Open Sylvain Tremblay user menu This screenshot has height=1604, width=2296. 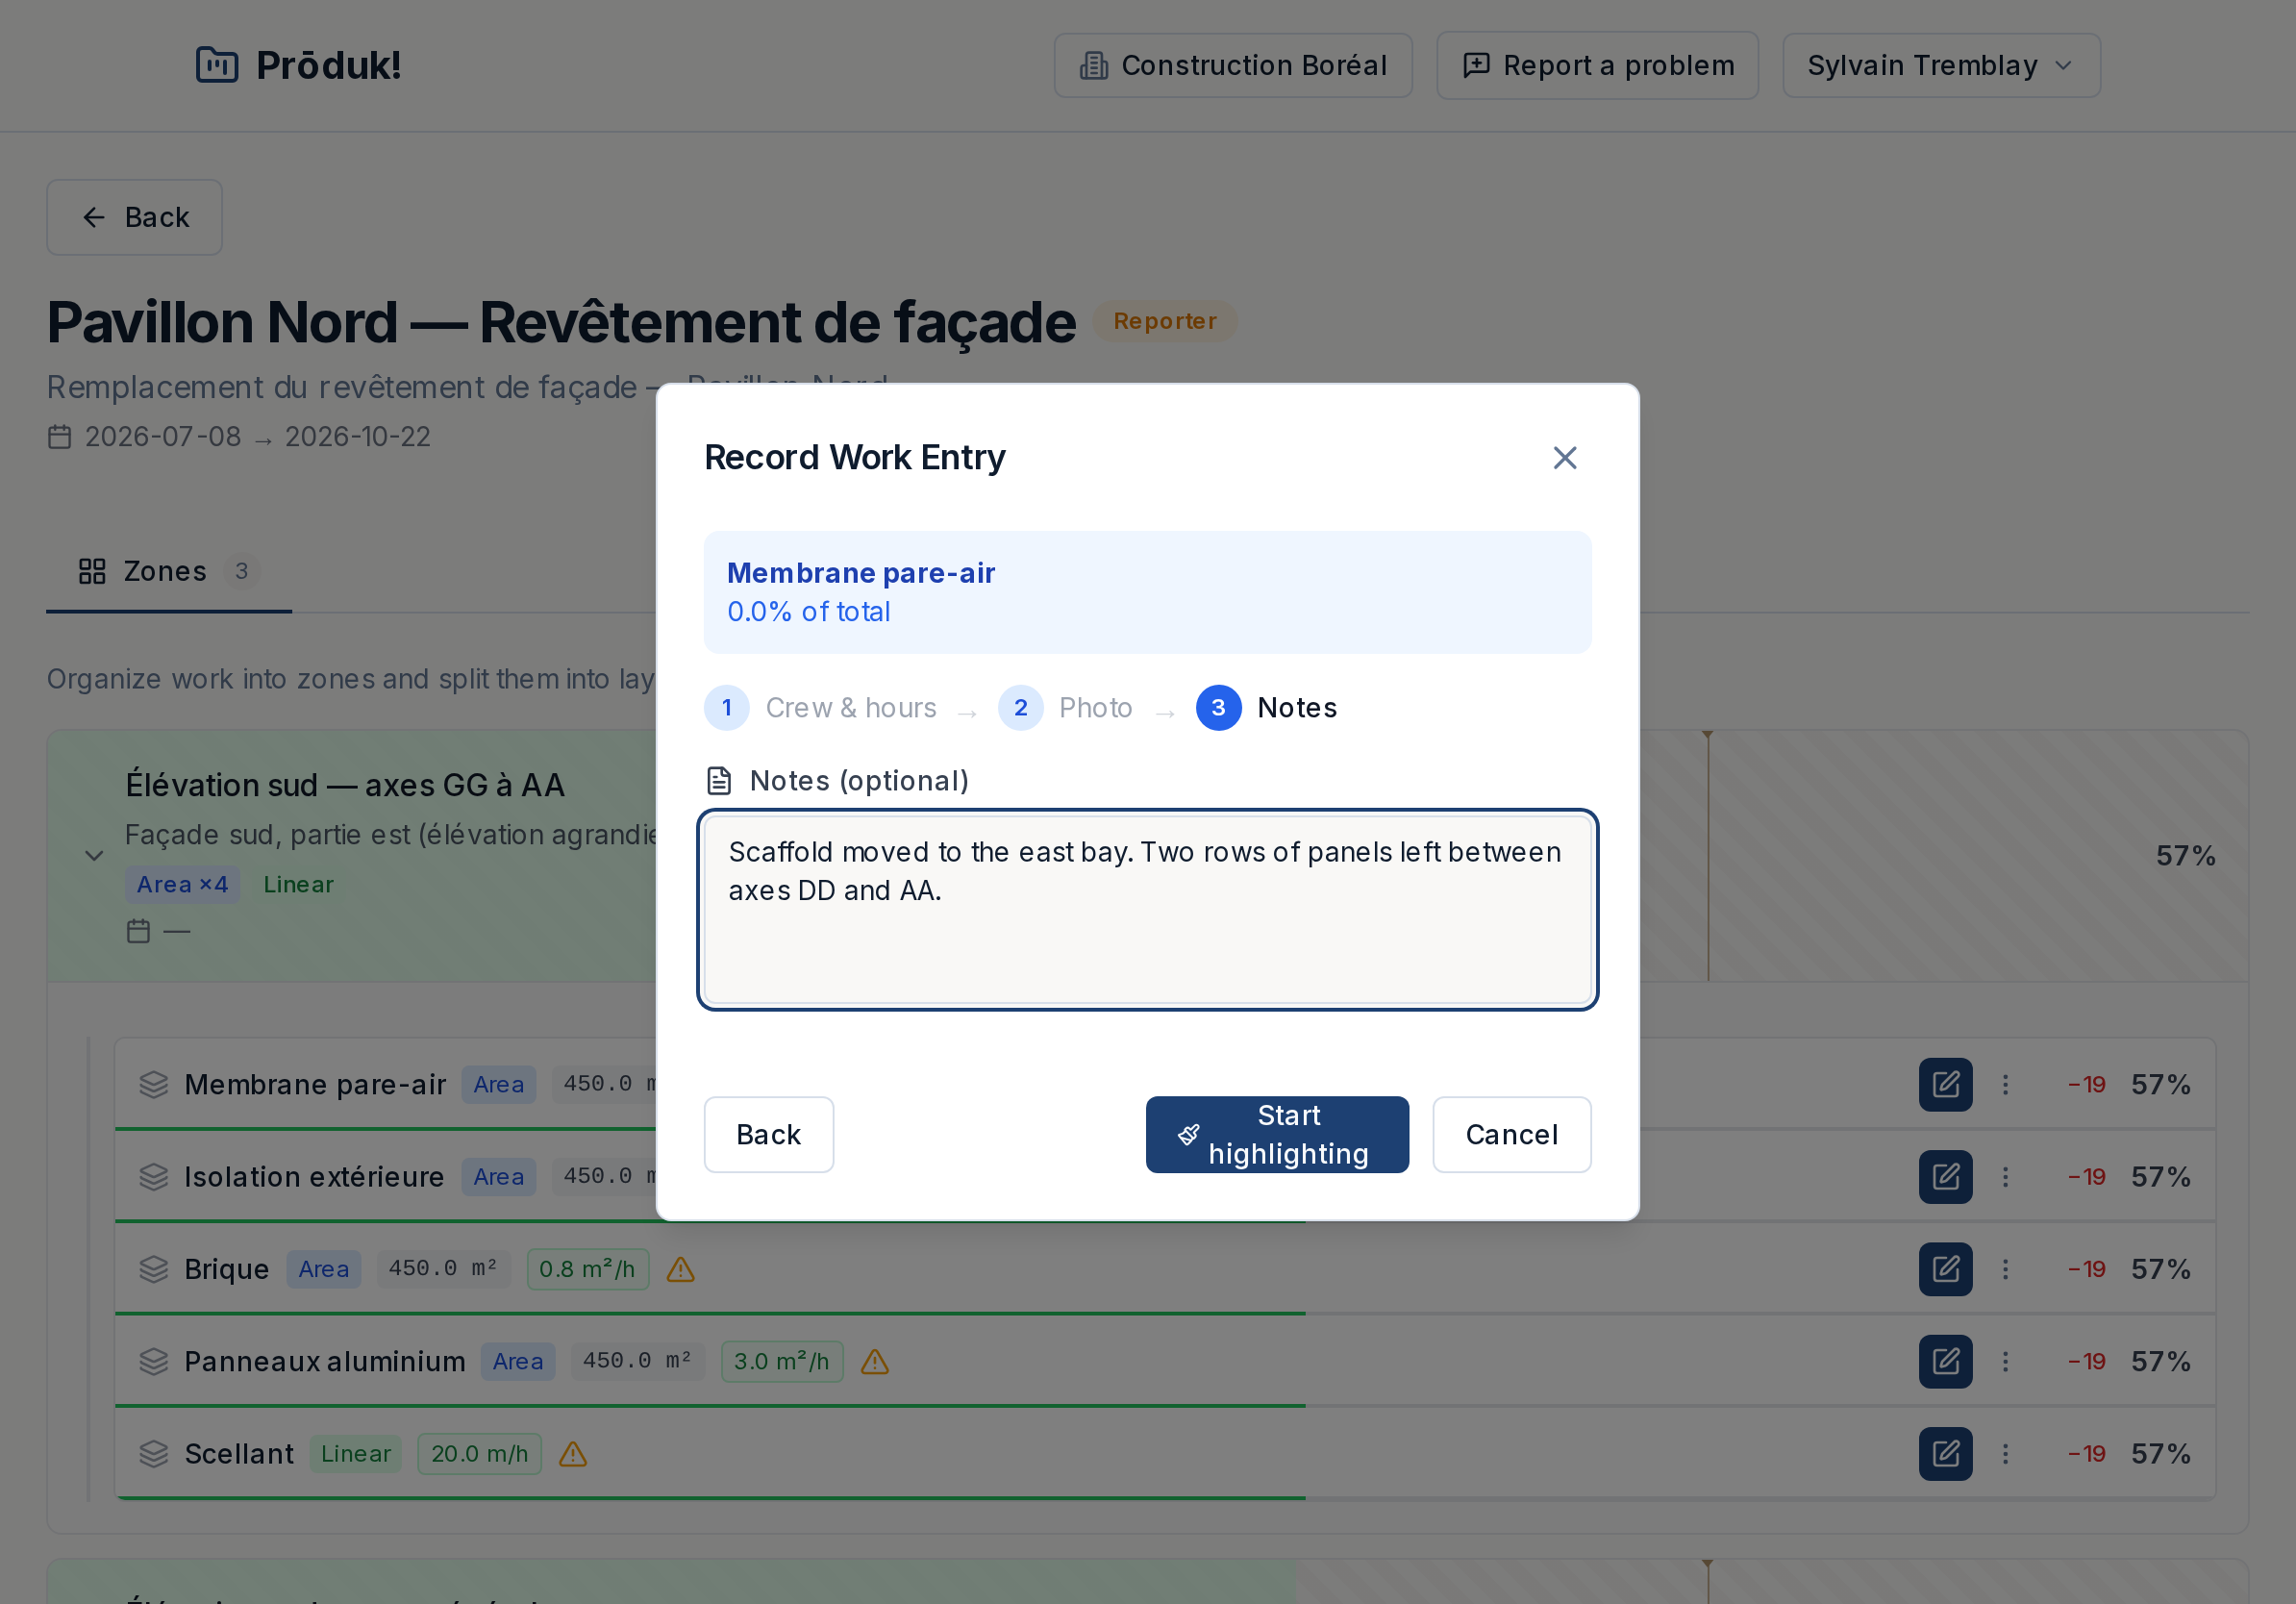click(1940, 65)
